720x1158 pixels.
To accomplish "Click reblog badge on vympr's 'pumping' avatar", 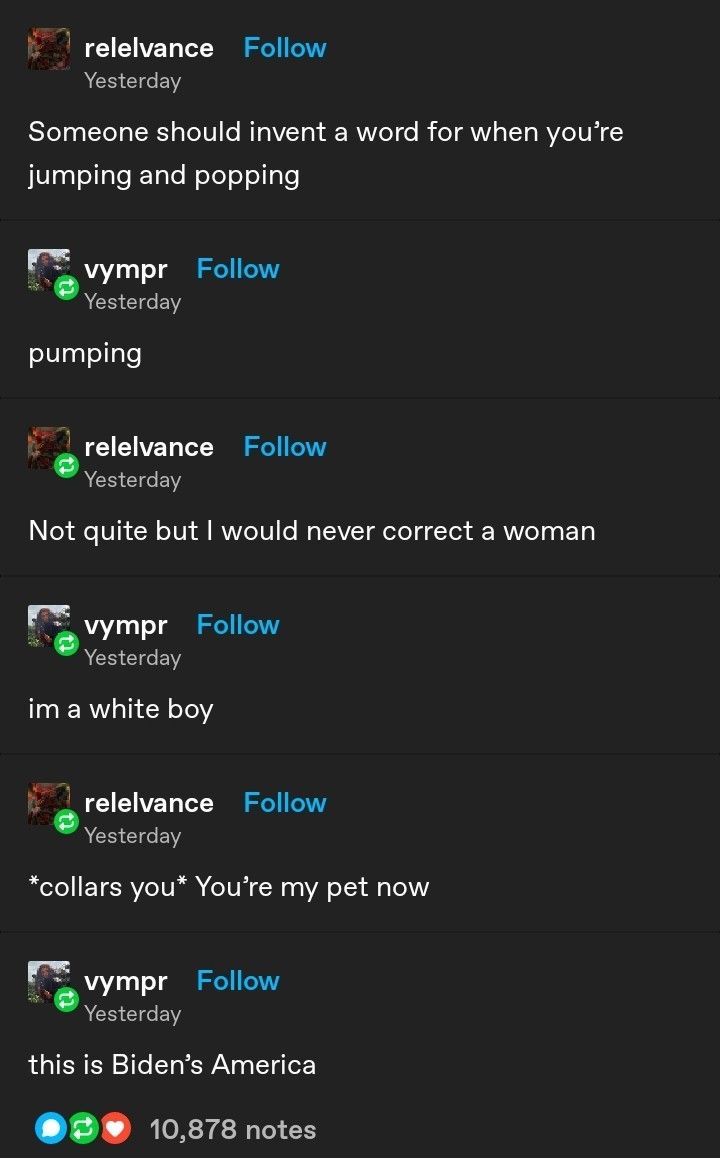I will coord(66,288).
